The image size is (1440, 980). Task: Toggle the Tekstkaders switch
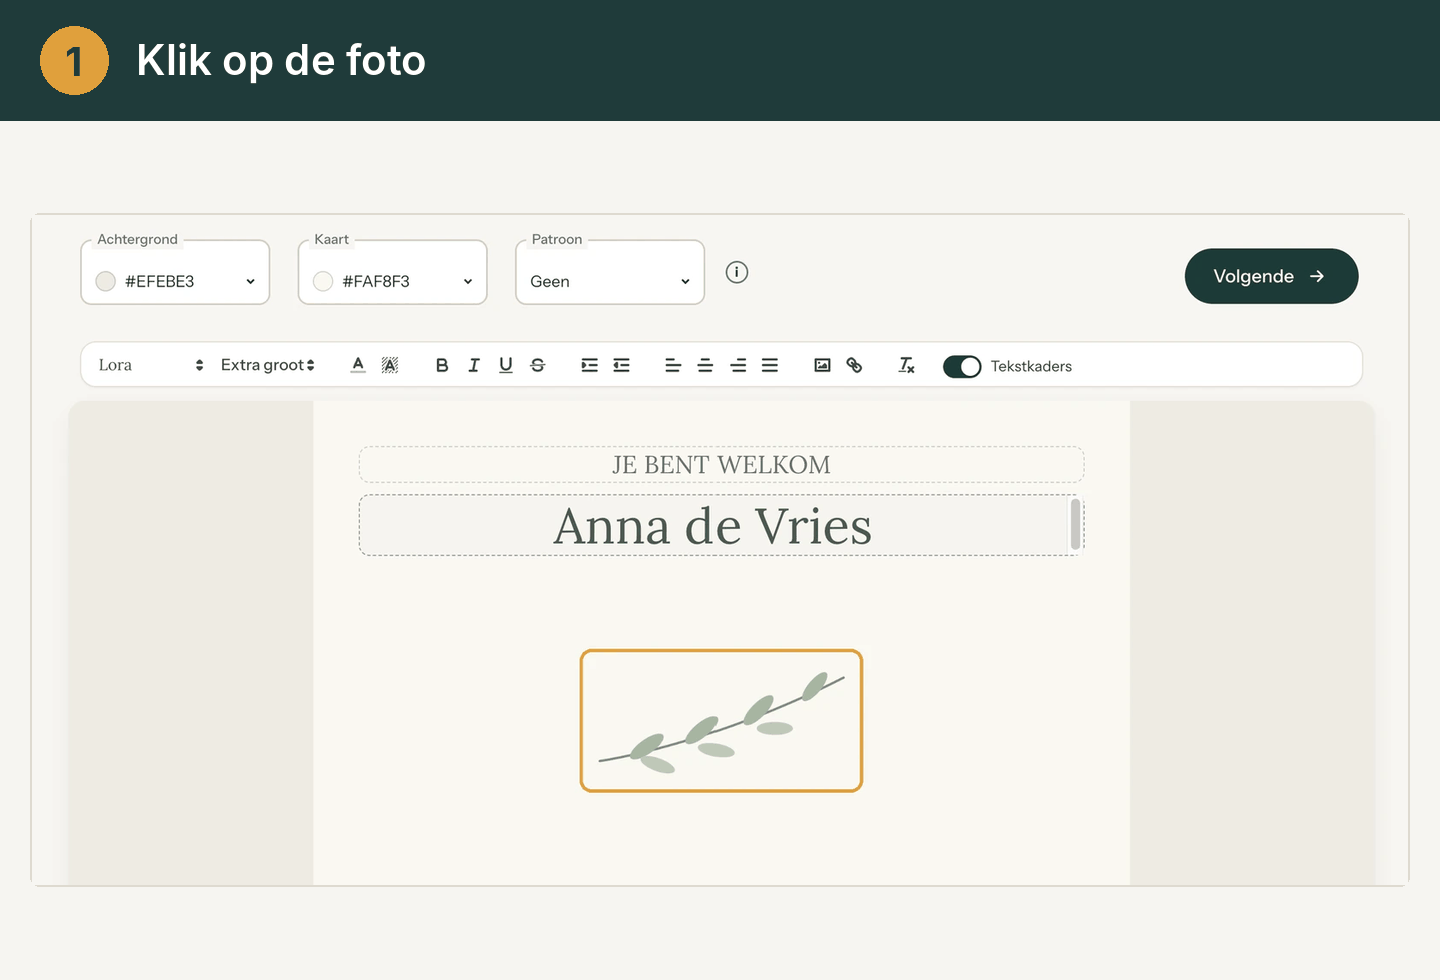click(x=962, y=366)
